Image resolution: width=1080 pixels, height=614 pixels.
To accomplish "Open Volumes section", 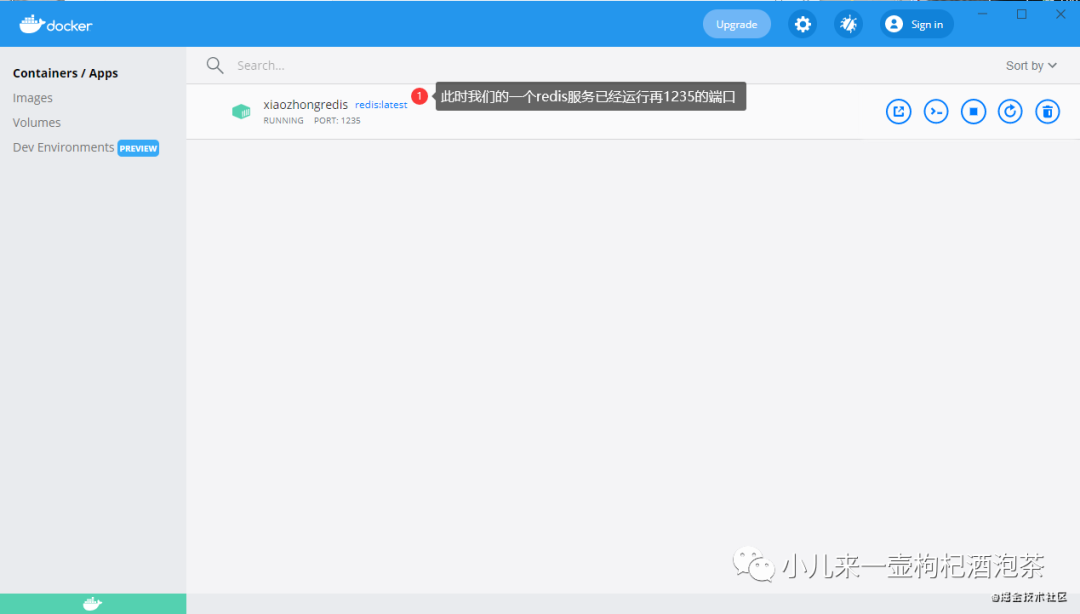I will [37, 123].
